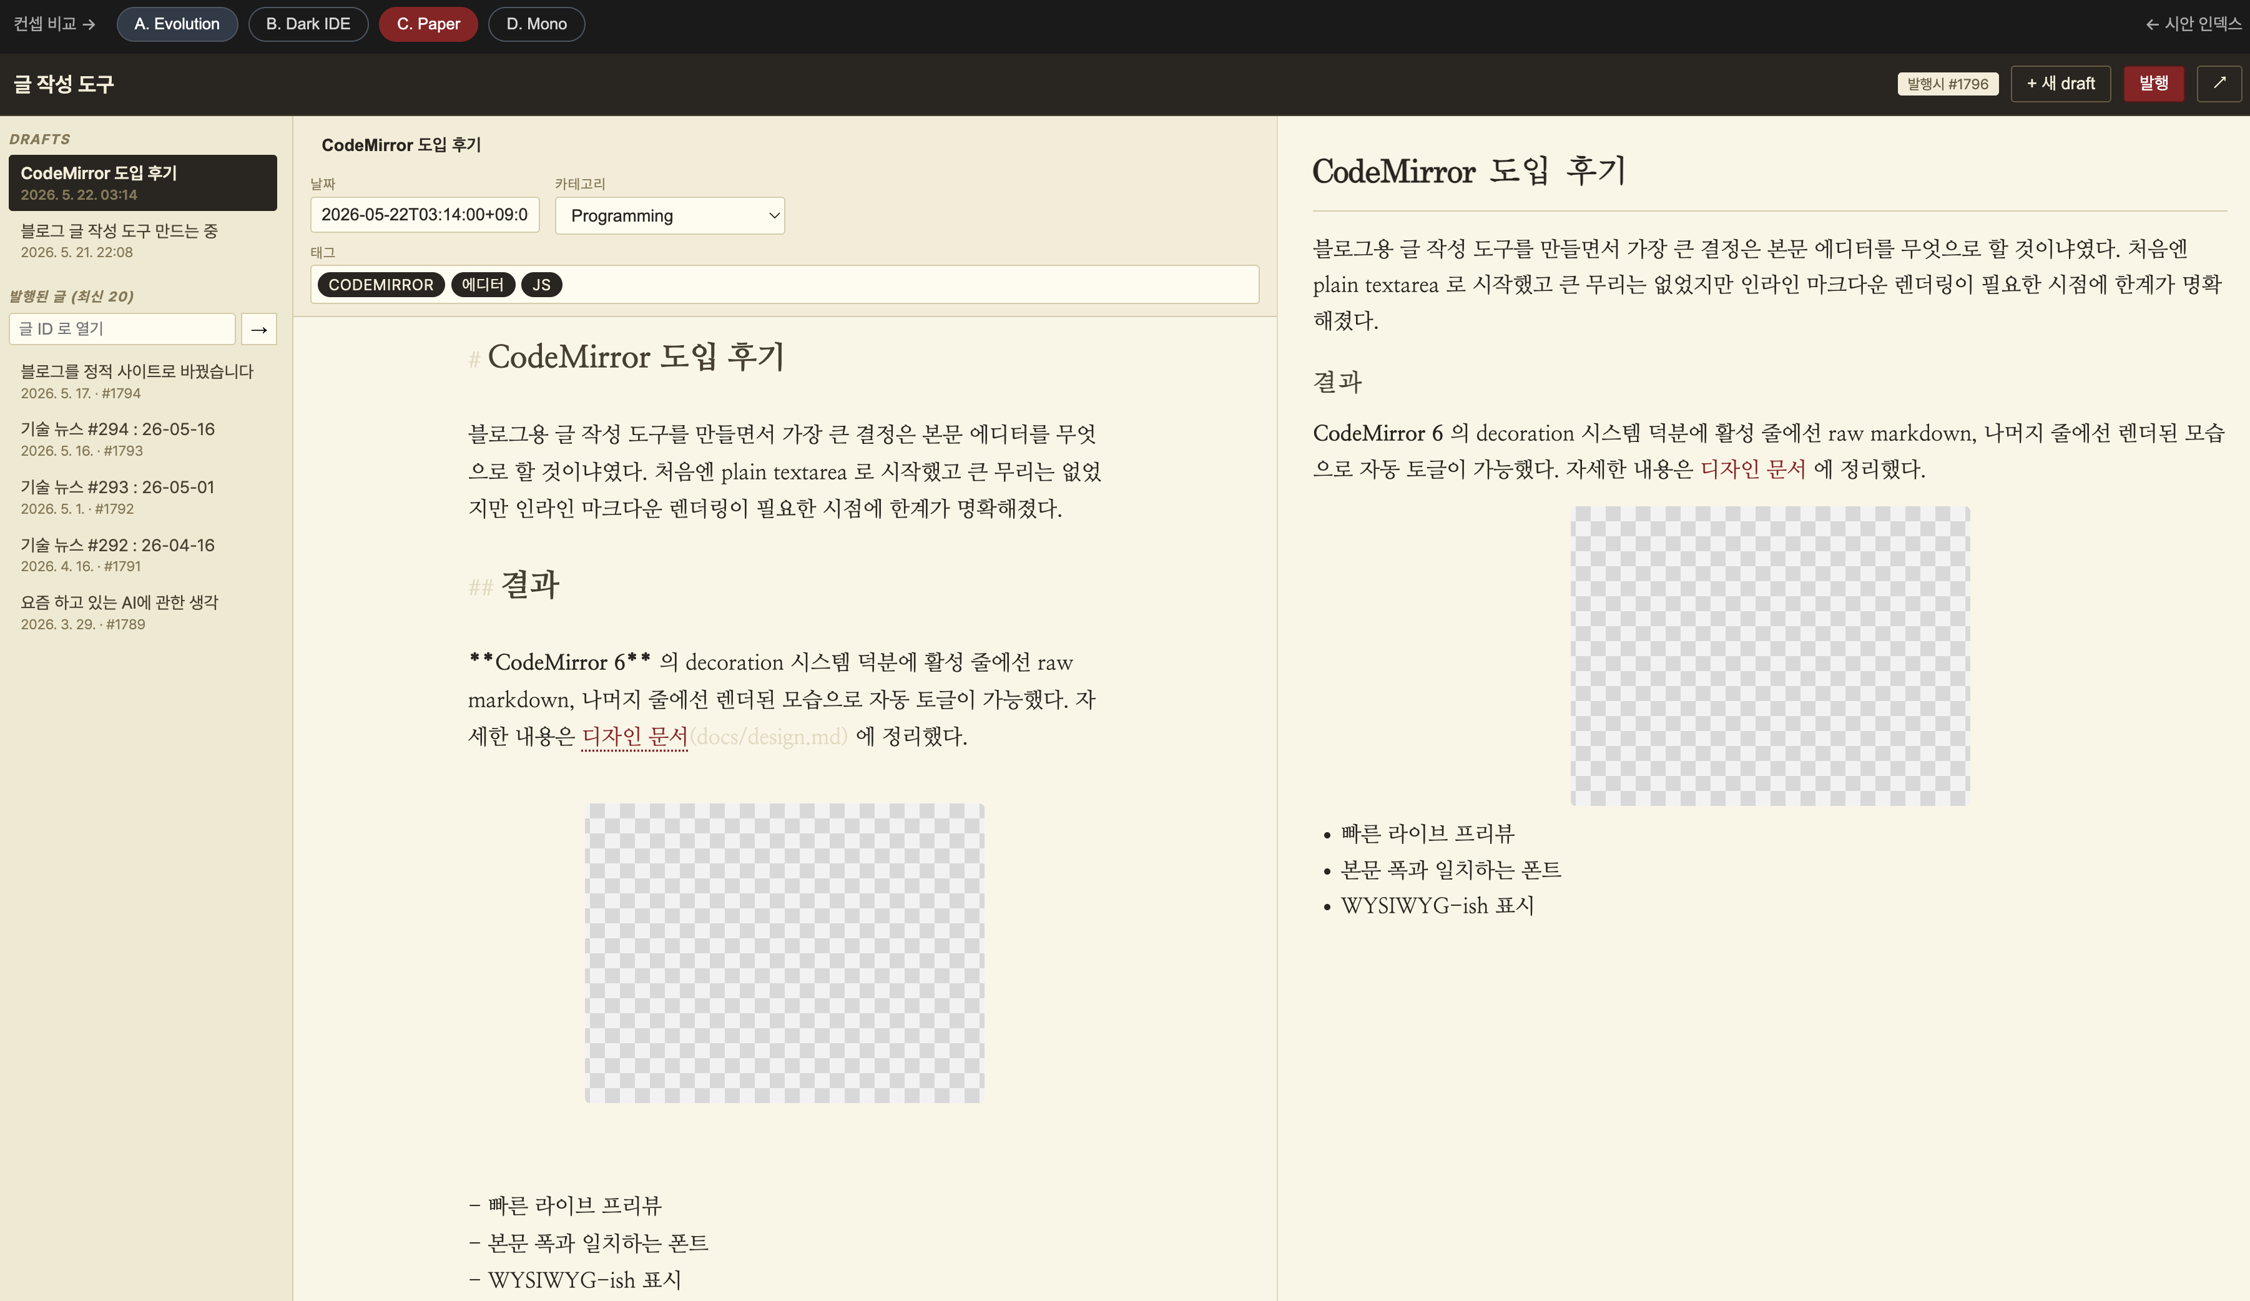Switch to the D. Mono concept tab
The image size is (2250, 1301).
click(x=536, y=24)
